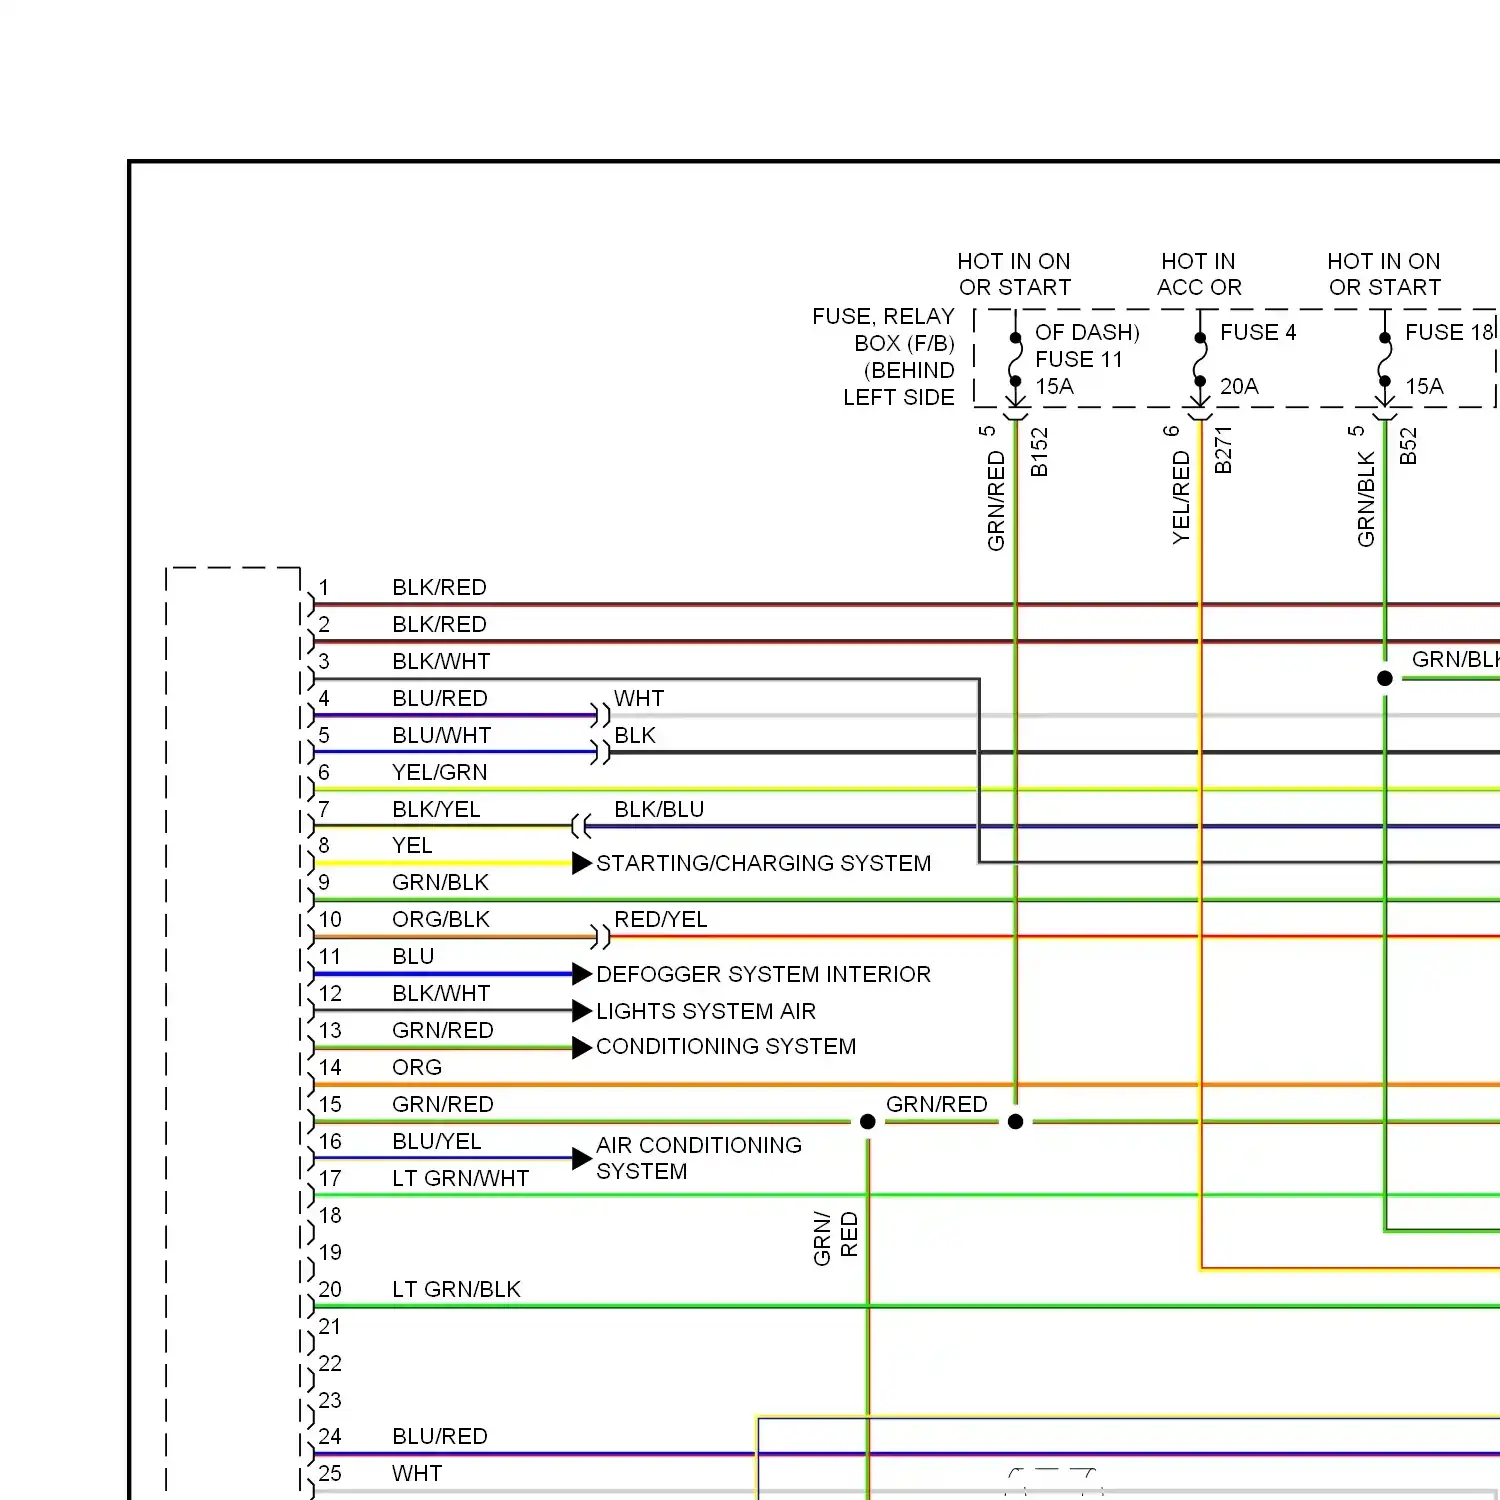The image size is (1500, 1500).
Task: Click the Fuse 4 symbol
Action: 1200,360
